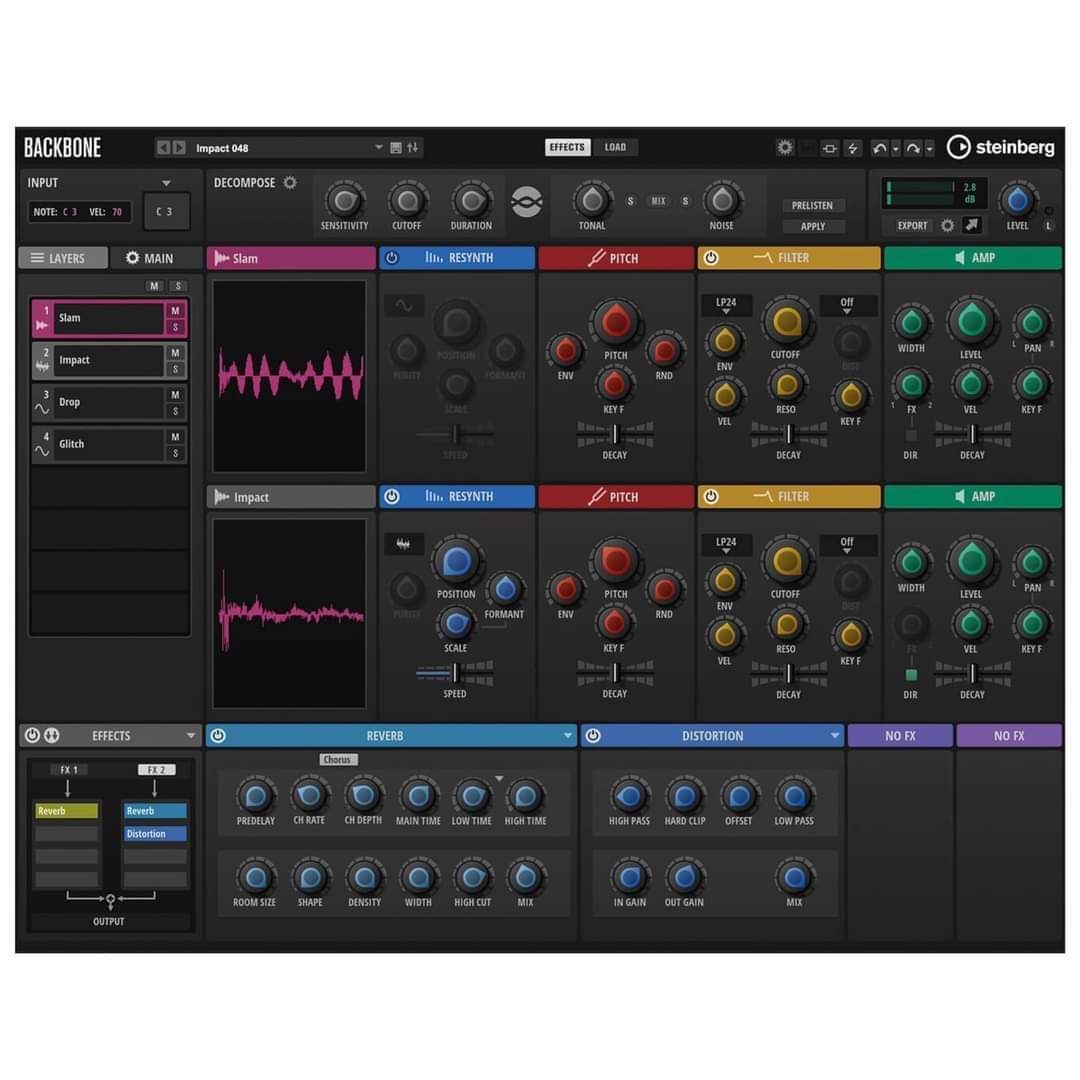Click the Chorus button in Reverb
This screenshot has width=1080, height=1080.
tap(338, 759)
